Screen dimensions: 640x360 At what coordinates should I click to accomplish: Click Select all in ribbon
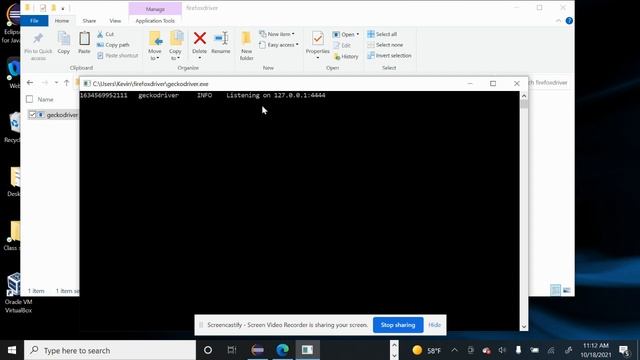click(x=382, y=34)
